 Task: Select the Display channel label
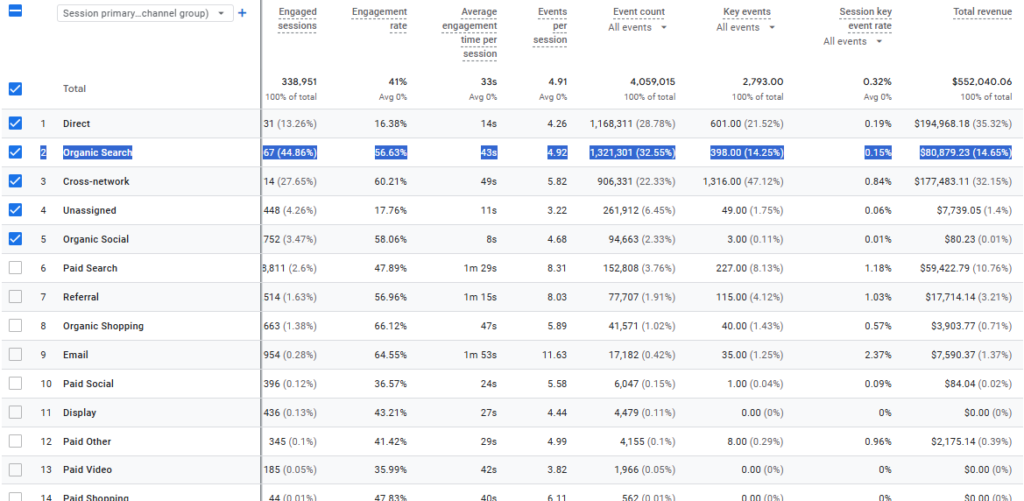(80, 412)
